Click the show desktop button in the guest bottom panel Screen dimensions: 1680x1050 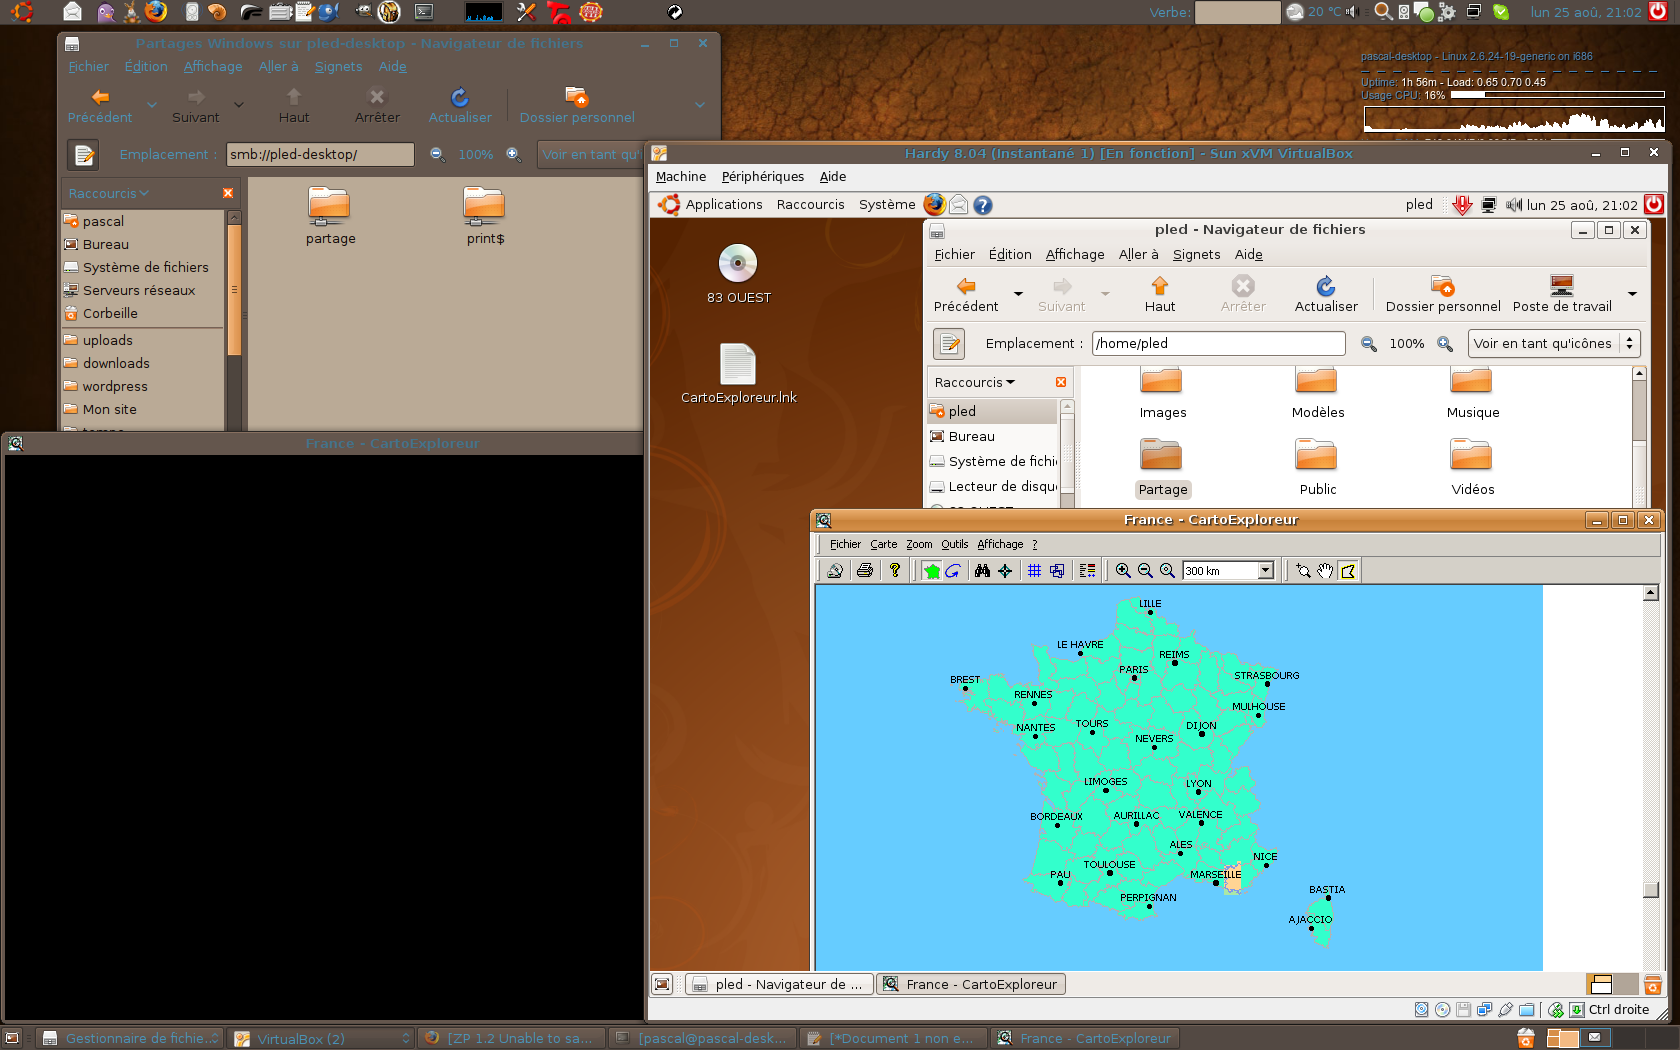click(x=662, y=984)
